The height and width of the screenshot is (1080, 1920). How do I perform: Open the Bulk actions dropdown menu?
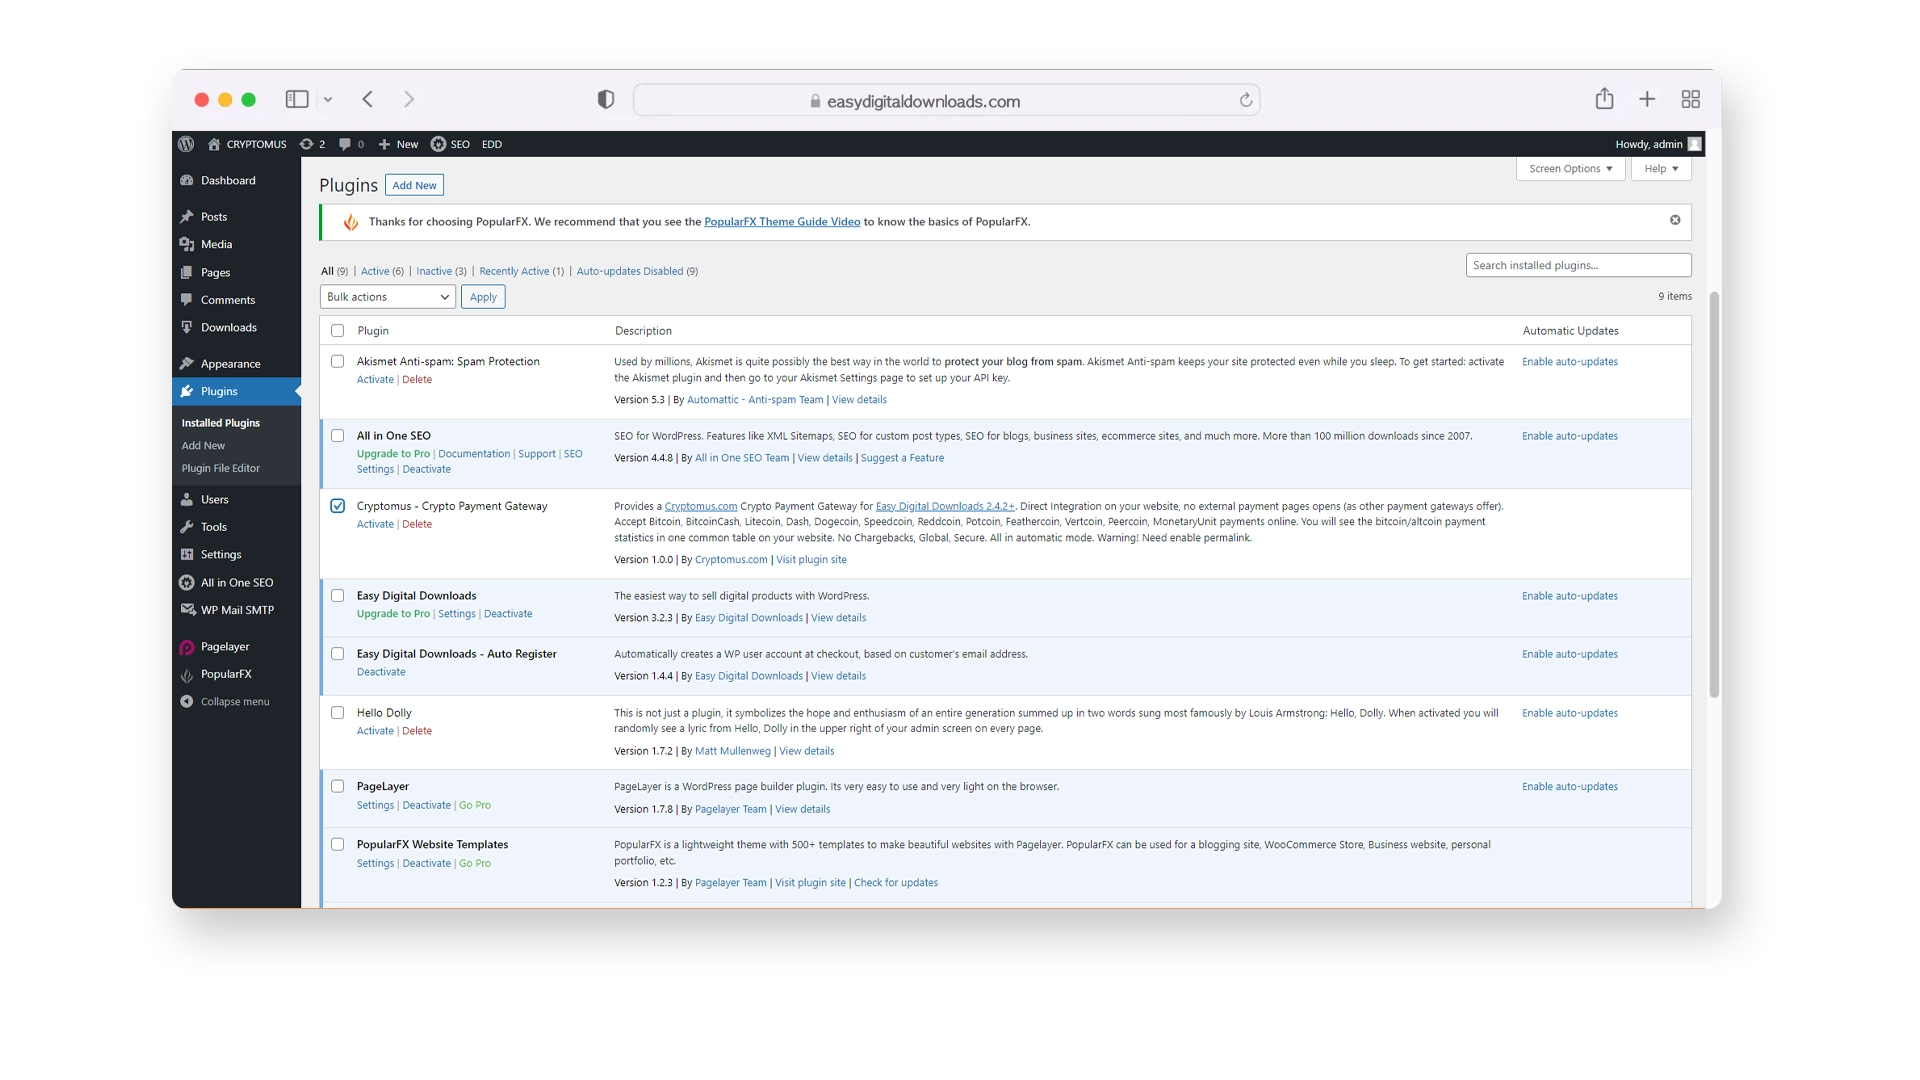386,297
